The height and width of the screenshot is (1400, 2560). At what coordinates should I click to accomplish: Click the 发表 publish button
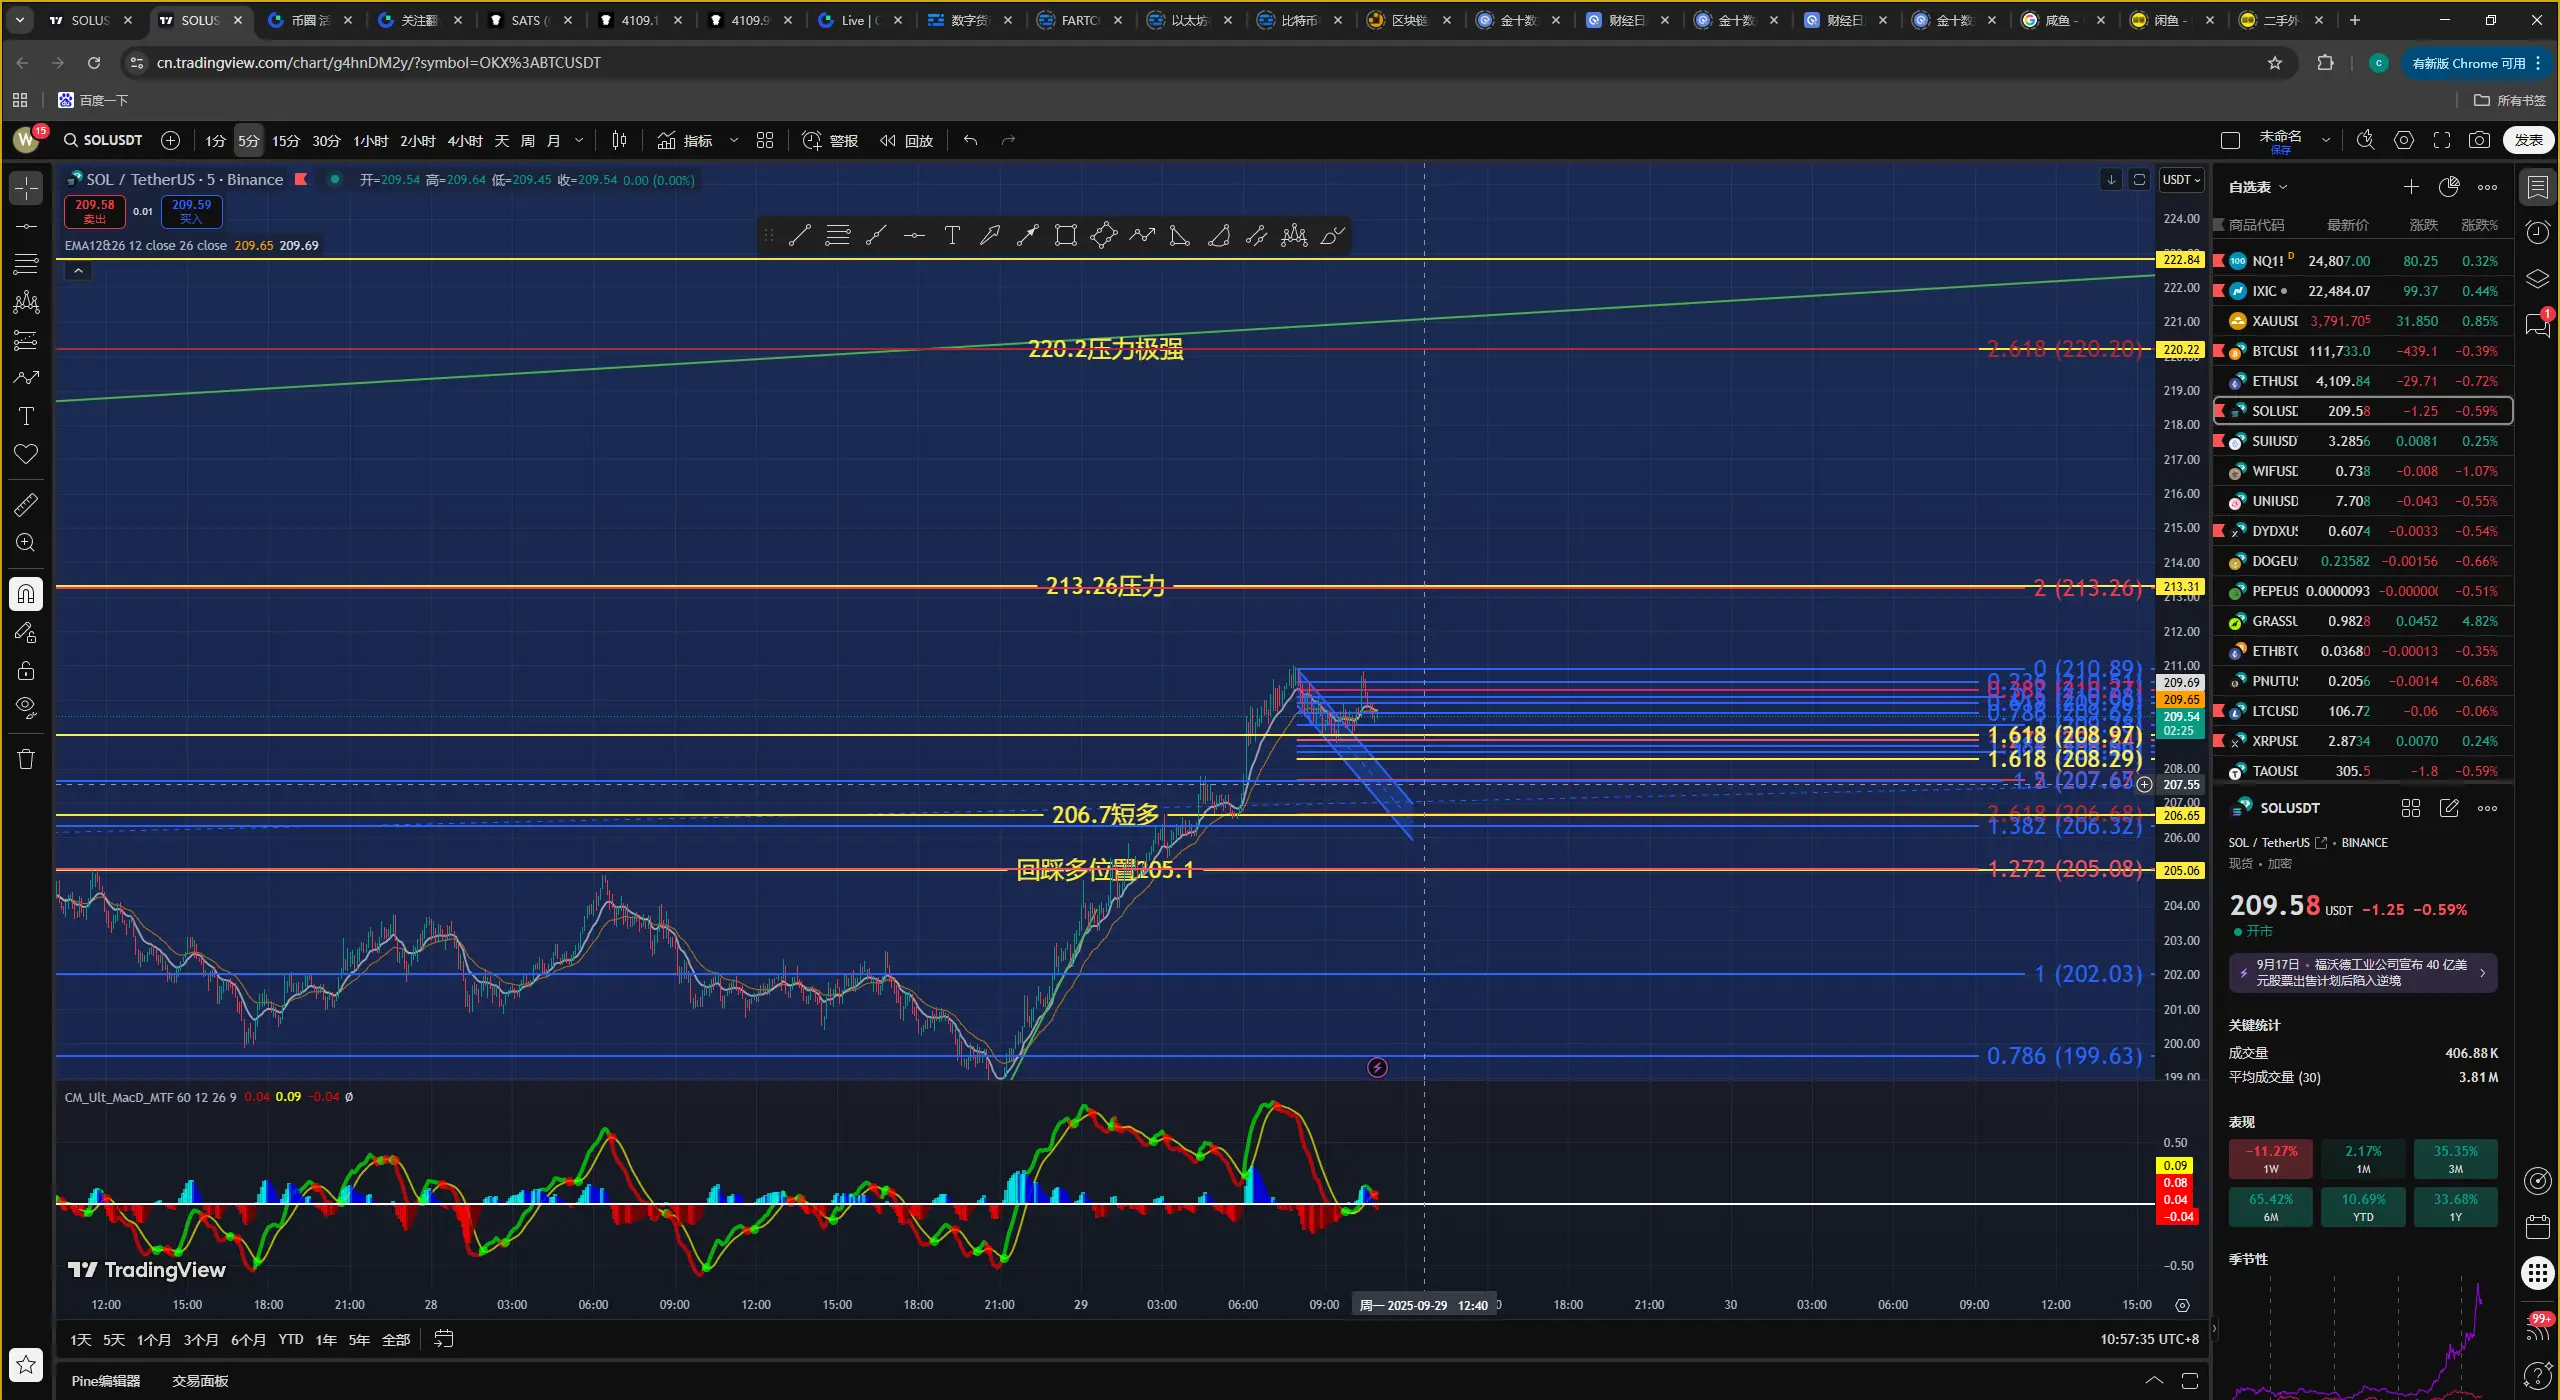(2528, 141)
